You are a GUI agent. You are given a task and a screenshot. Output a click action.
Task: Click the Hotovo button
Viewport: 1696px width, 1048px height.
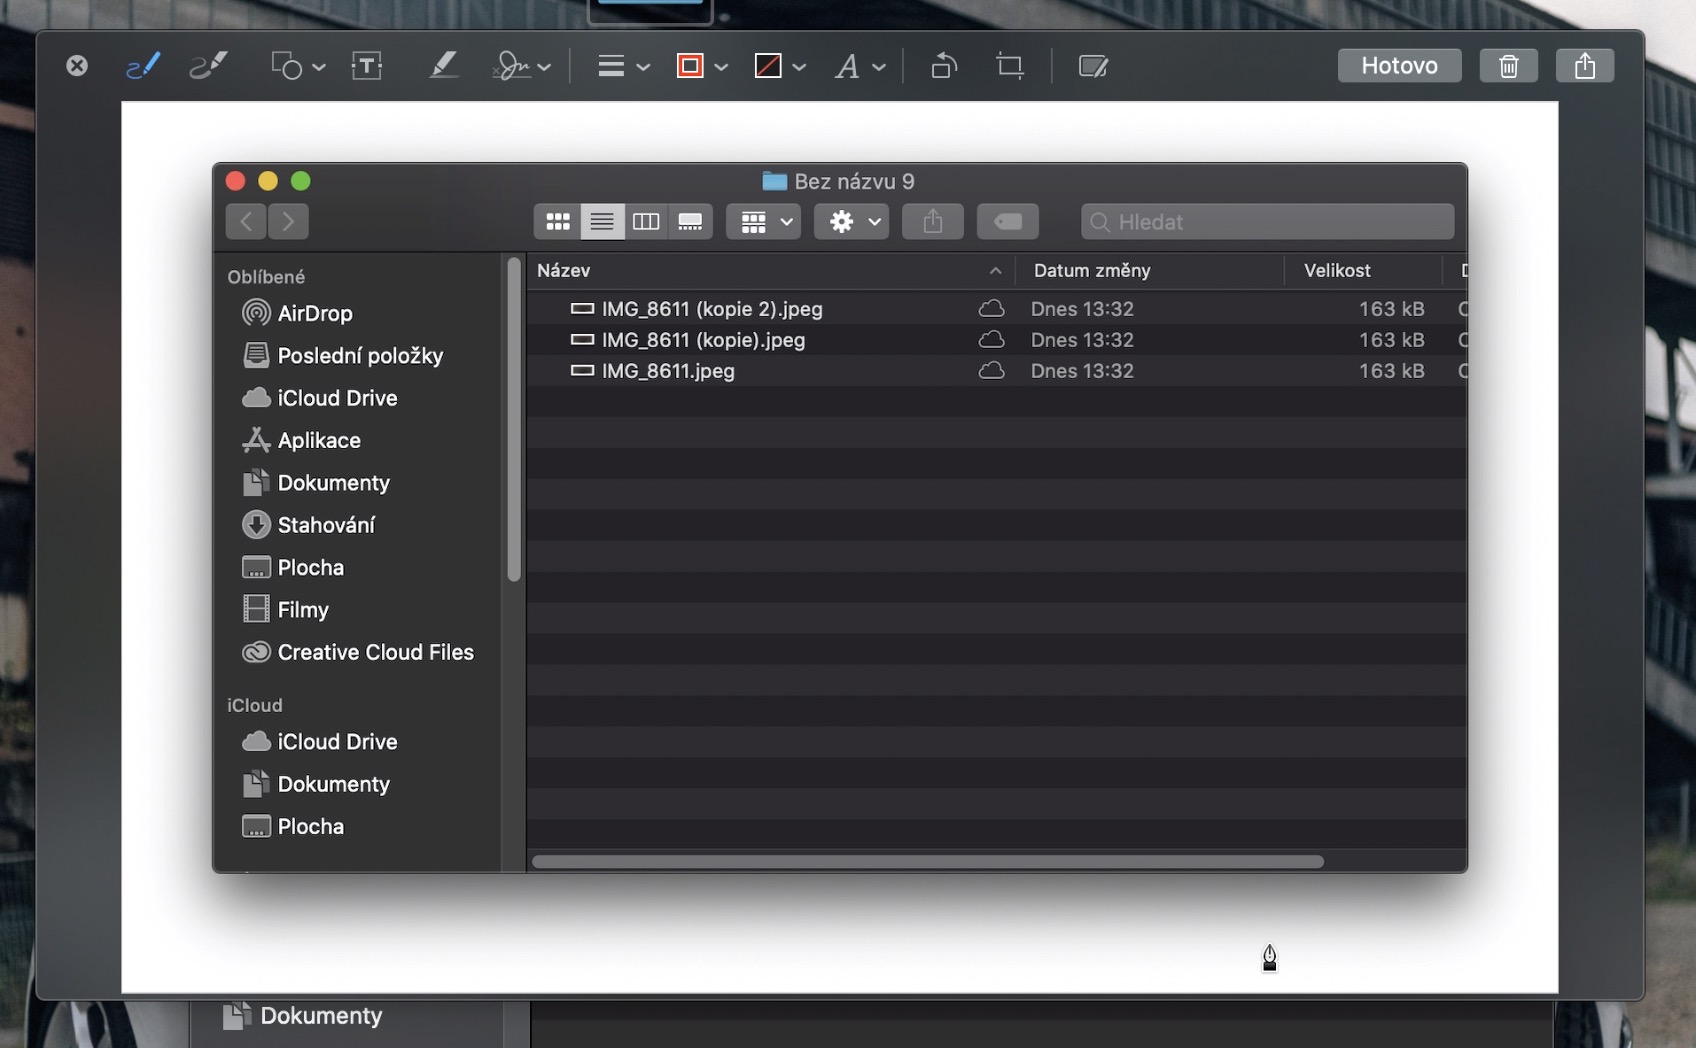1400,65
